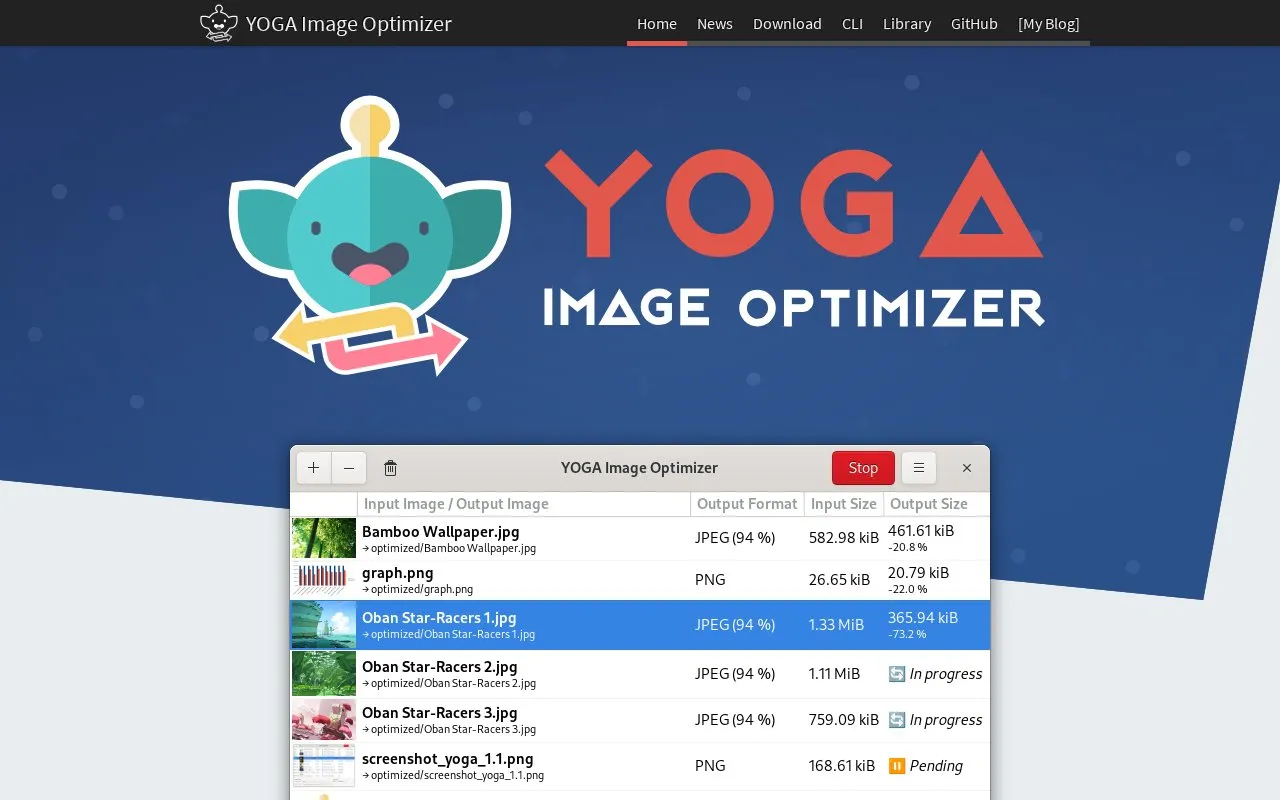The height and width of the screenshot is (800, 1280).
Task: Click the JPEG (94 %) format of Bamboo Wallpaper
Action: click(735, 538)
